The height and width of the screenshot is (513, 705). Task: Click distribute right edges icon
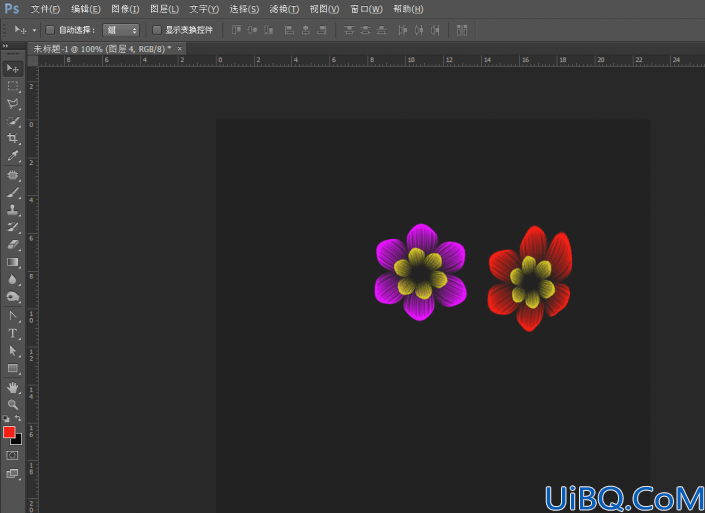coord(435,30)
